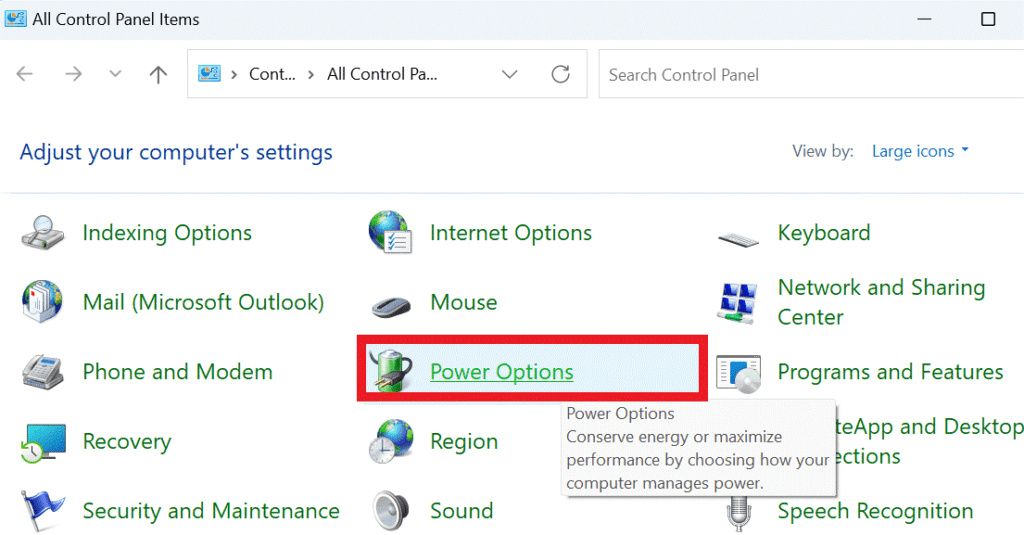
Task: Open the Indexing Options link
Action: click(167, 233)
